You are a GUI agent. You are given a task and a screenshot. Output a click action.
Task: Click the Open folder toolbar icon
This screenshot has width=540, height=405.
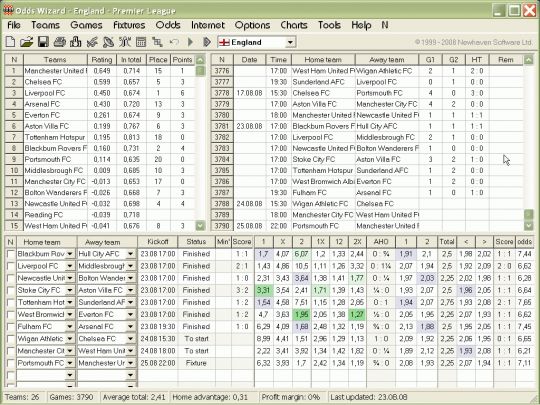pos(27,42)
